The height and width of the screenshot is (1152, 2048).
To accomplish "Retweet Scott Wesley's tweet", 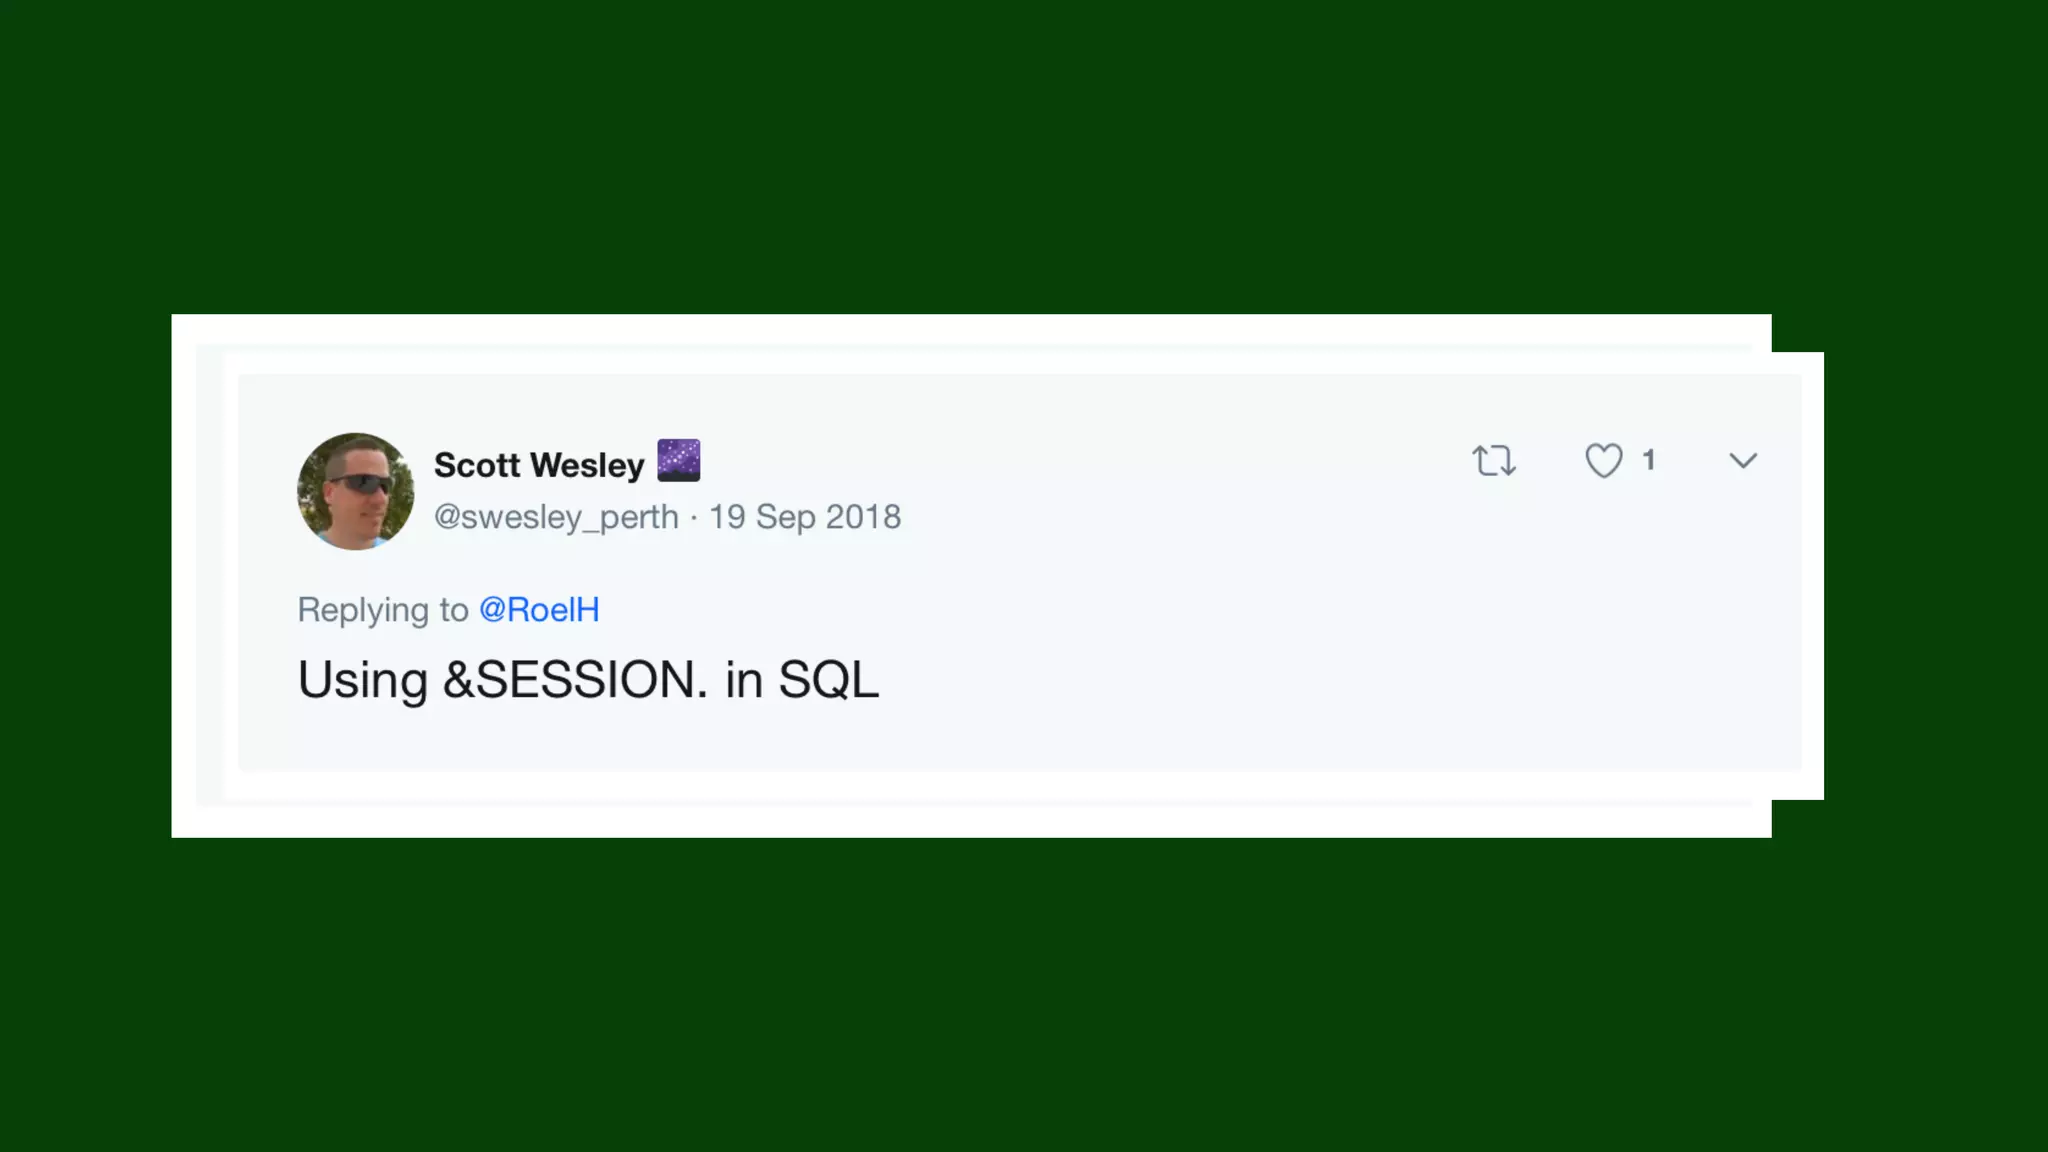I will click(x=1494, y=461).
